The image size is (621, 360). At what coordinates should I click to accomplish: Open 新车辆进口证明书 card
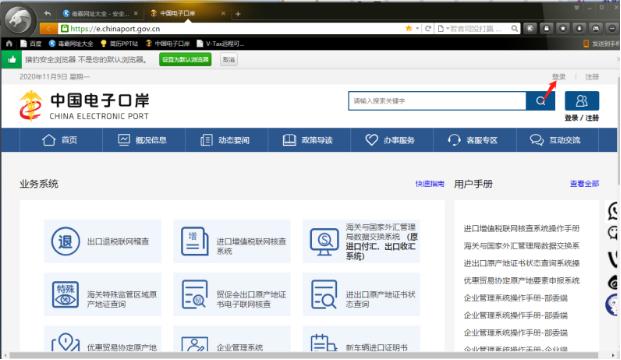tap(362, 340)
